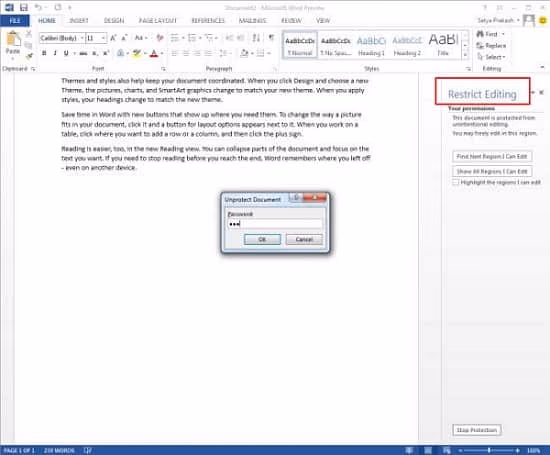This screenshot has height=455, width=550.
Task: Click the Password field in the dialog
Action: coord(275,224)
